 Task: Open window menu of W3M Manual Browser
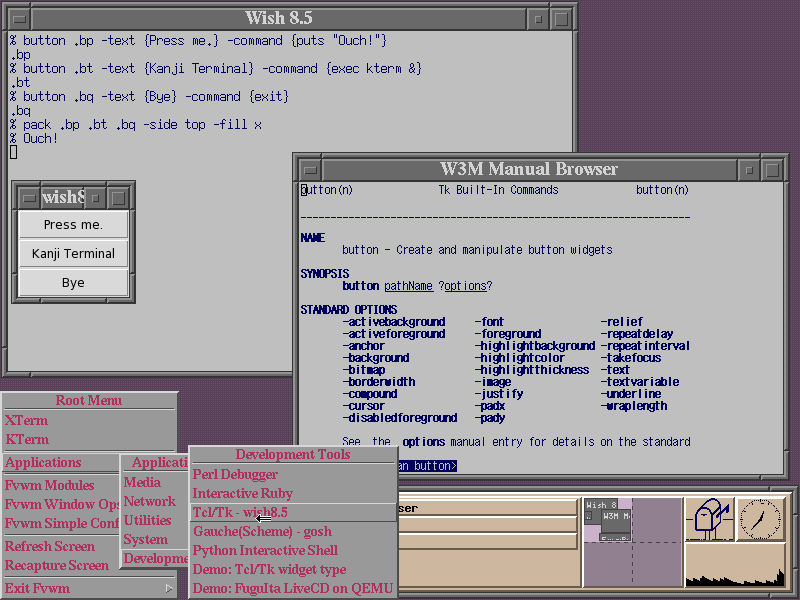click(x=309, y=169)
